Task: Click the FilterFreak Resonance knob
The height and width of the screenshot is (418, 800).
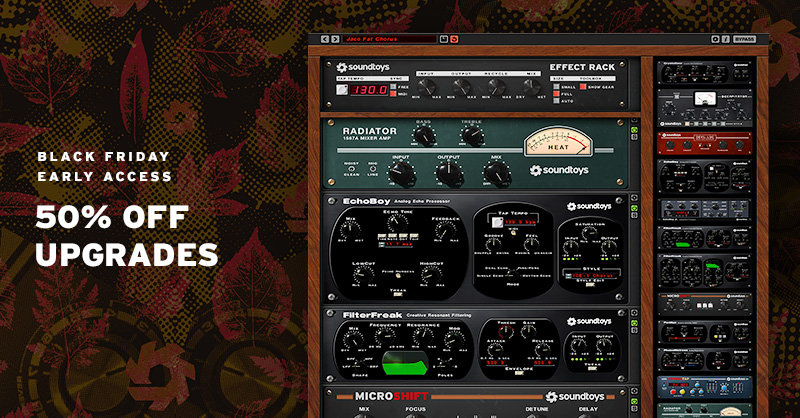Action: click(422, 337)
